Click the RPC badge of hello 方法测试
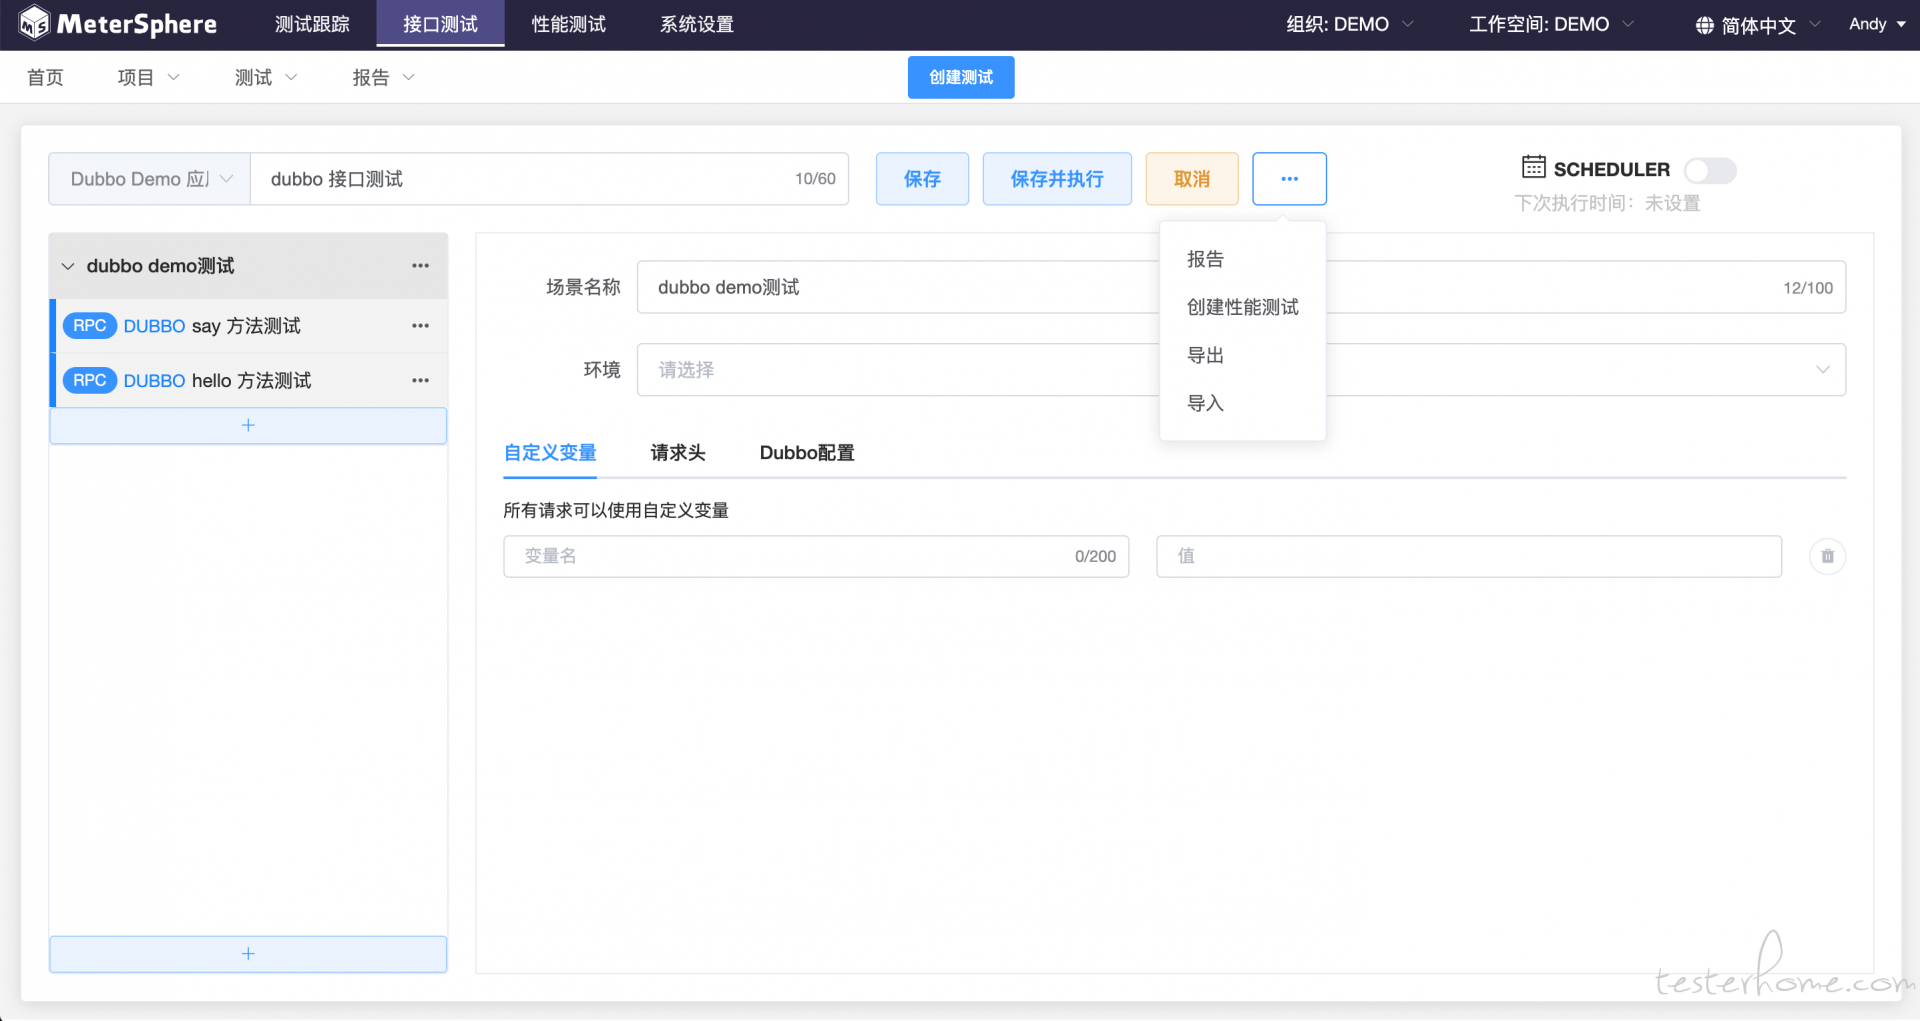 pyautogui.click(x=90, y=381)
